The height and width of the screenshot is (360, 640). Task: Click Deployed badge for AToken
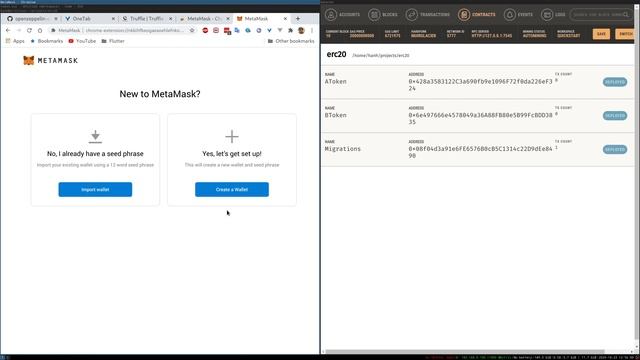pos(615,82)
